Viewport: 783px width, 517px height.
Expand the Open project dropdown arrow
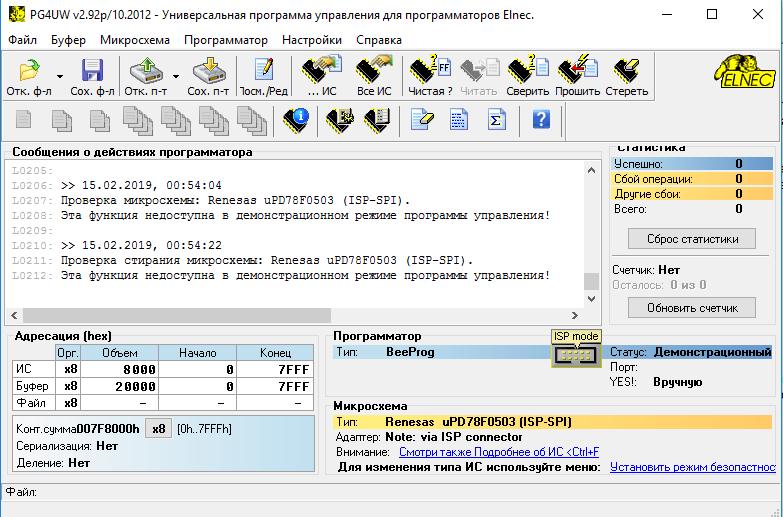176,76
